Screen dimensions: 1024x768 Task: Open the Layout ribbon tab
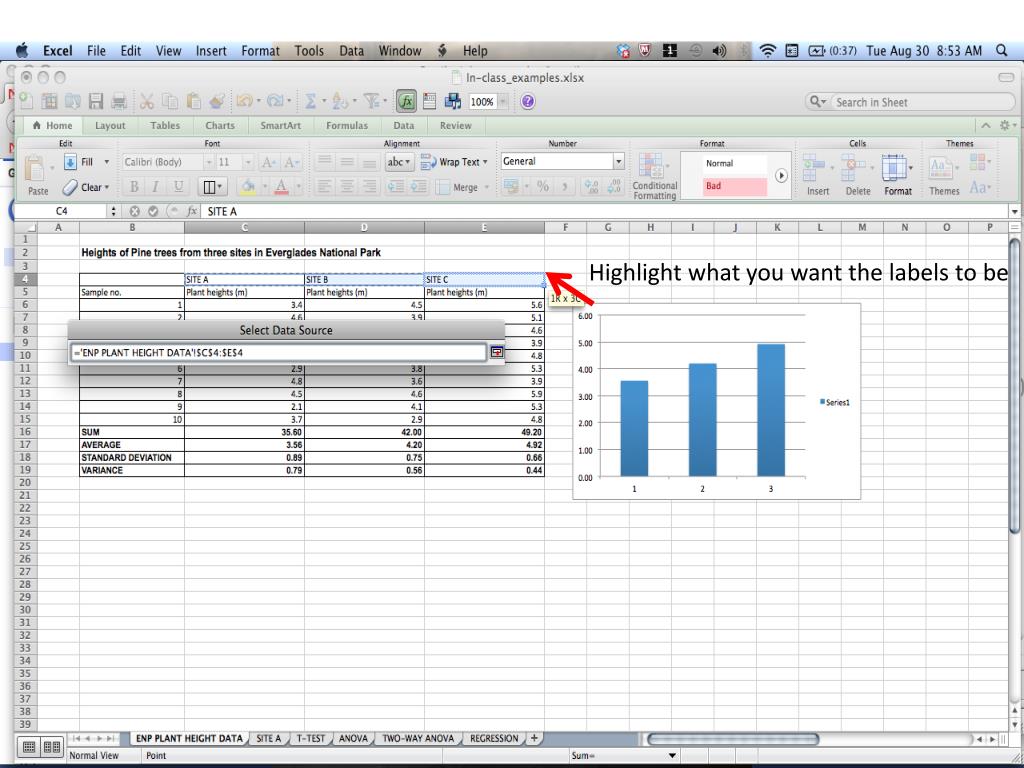tap(110, 125)
